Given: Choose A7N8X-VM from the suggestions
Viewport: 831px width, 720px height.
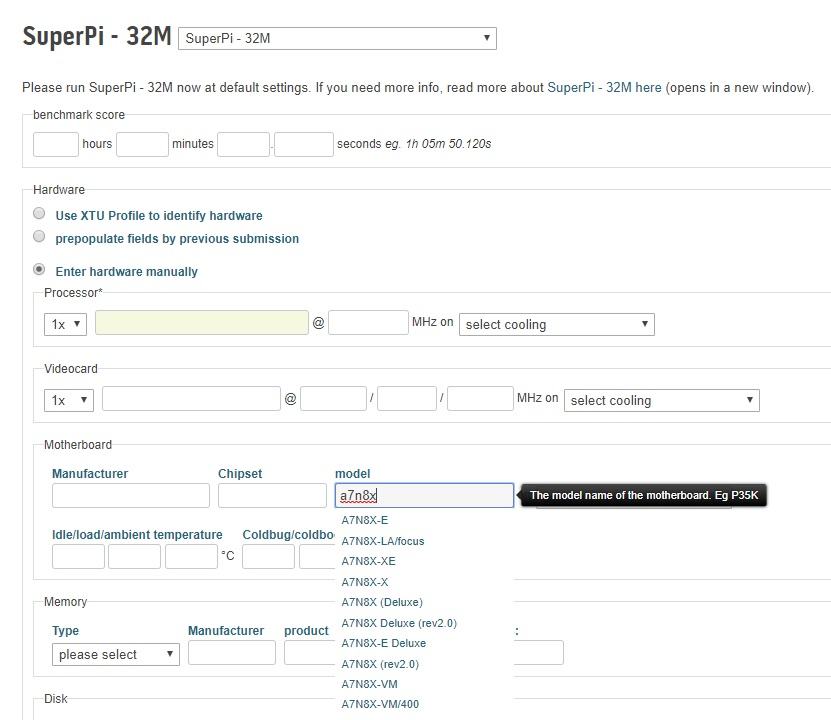Looking at the screenshot, I should pos(369,684).
